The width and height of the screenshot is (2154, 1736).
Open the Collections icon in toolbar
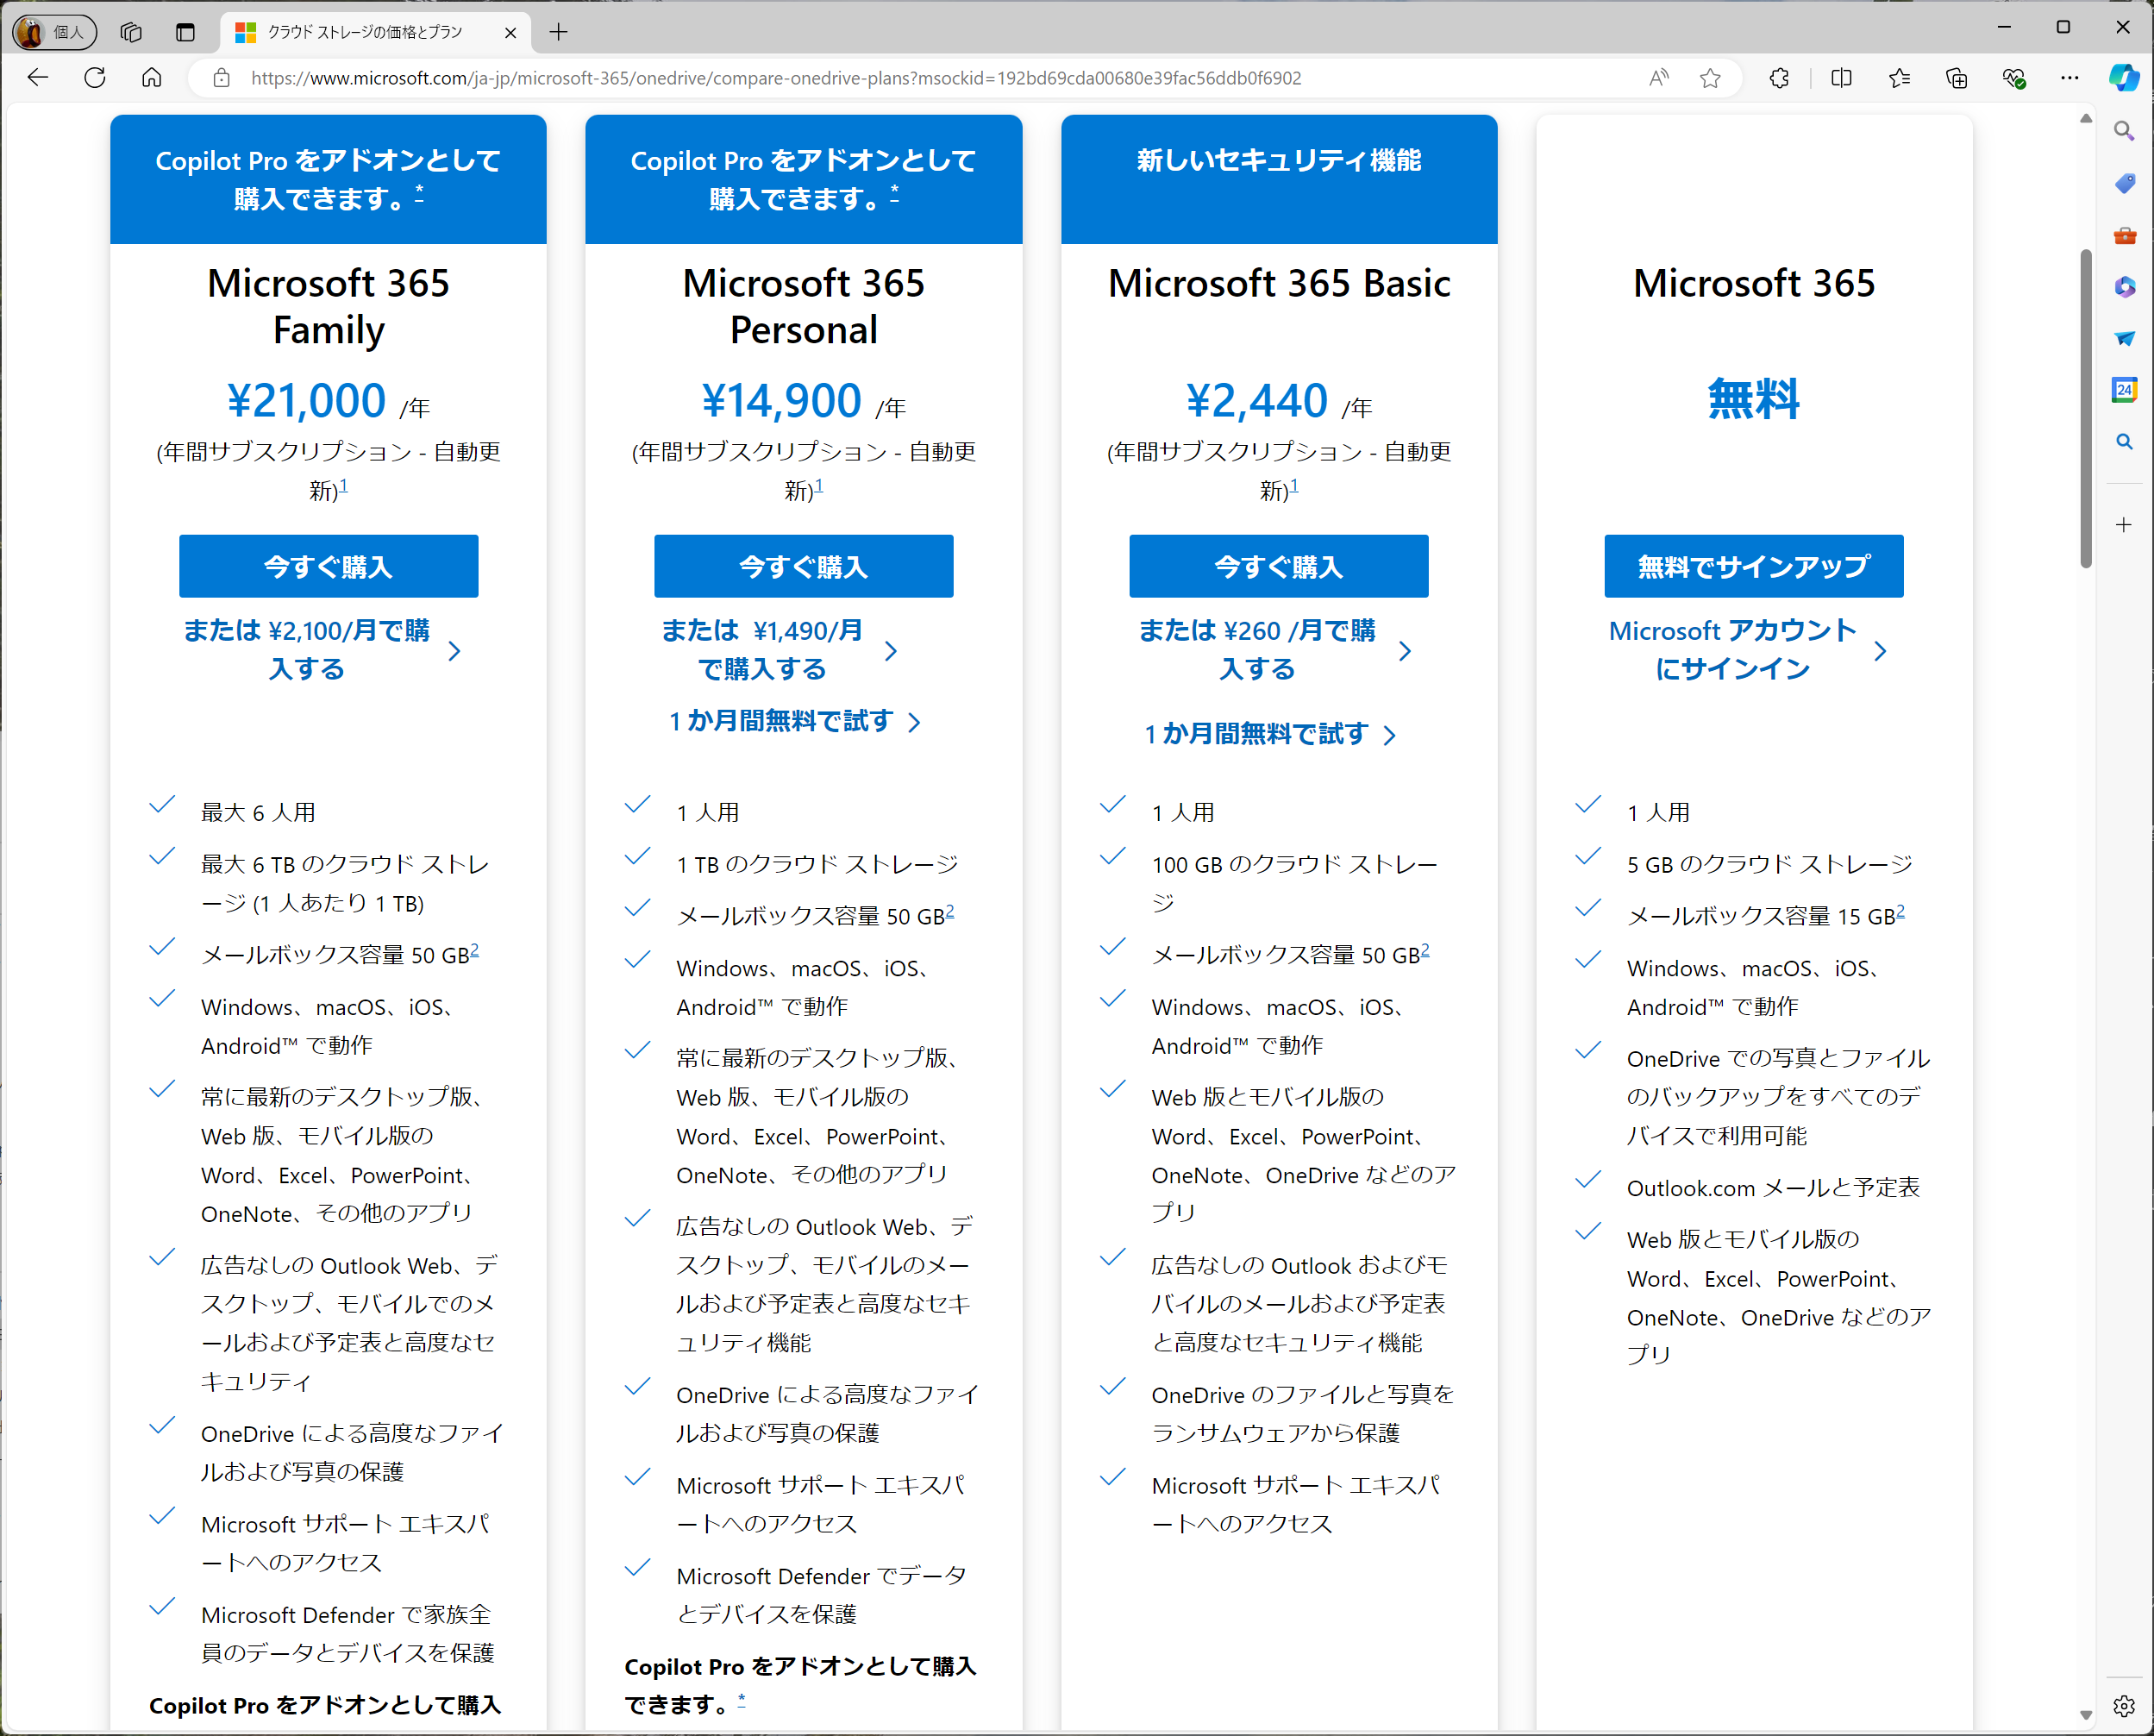click(x=1957, y=78)
